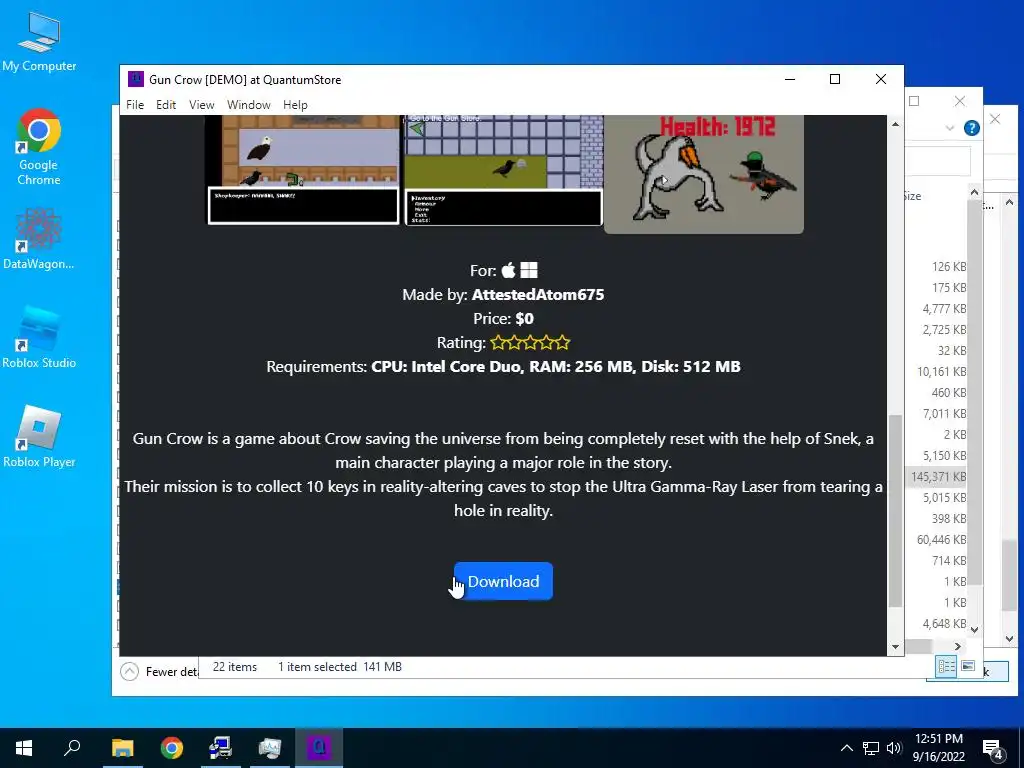Select the Roblox Player desktop shortcut
Image resolution: width=1024 pixels, height=768 pixels.
39,436
